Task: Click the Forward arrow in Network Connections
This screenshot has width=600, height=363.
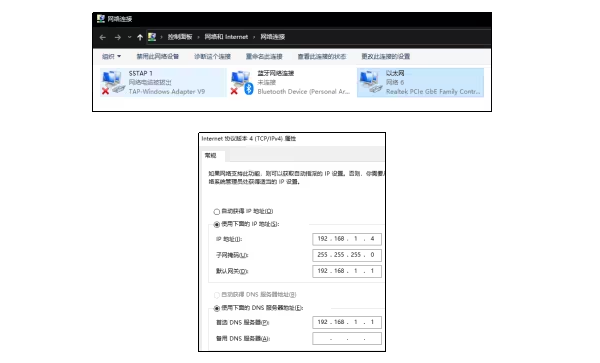Action: click(x=117, y=37)
